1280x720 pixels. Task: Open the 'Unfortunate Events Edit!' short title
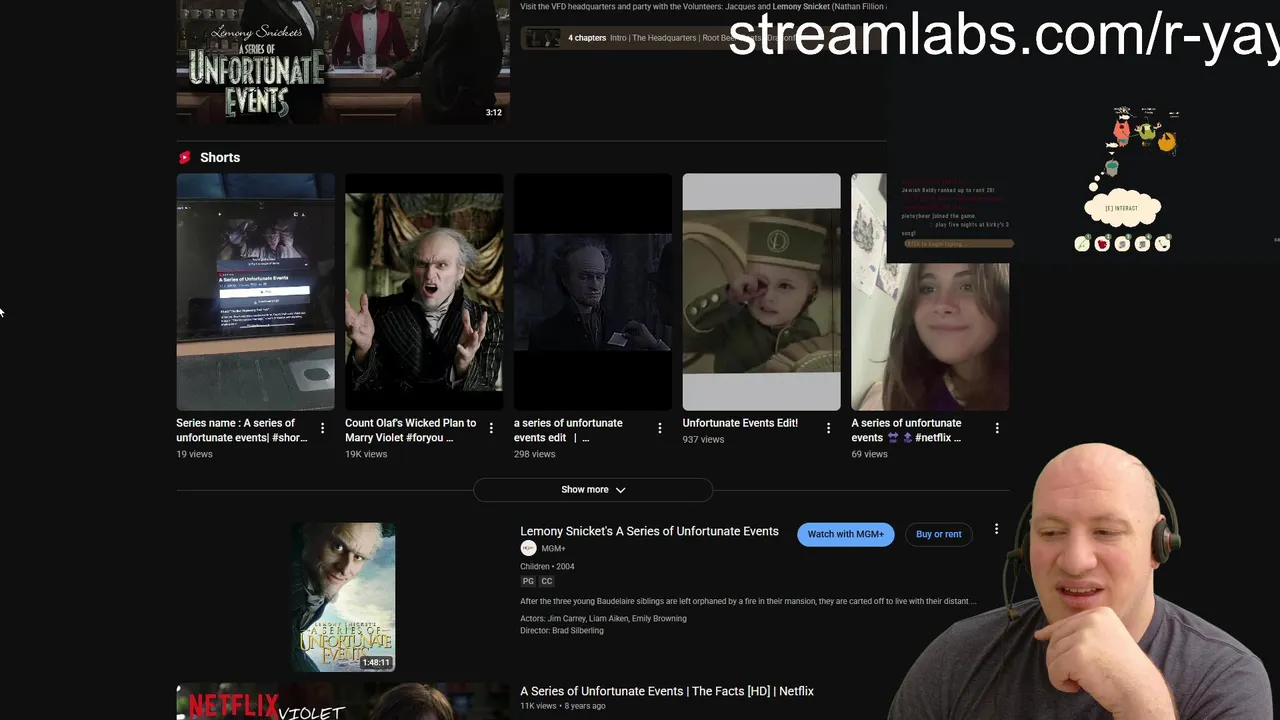click(x=740, y=423)
